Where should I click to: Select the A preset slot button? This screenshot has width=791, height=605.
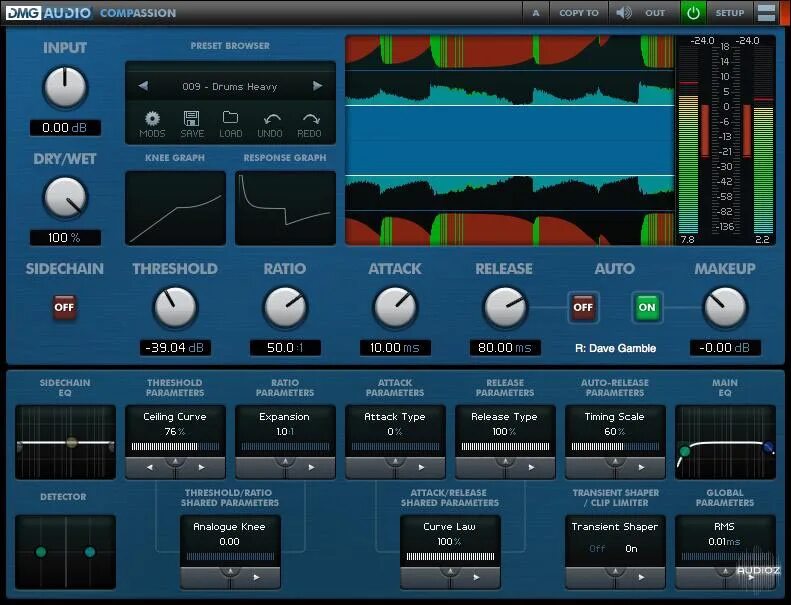coord(536,13)
